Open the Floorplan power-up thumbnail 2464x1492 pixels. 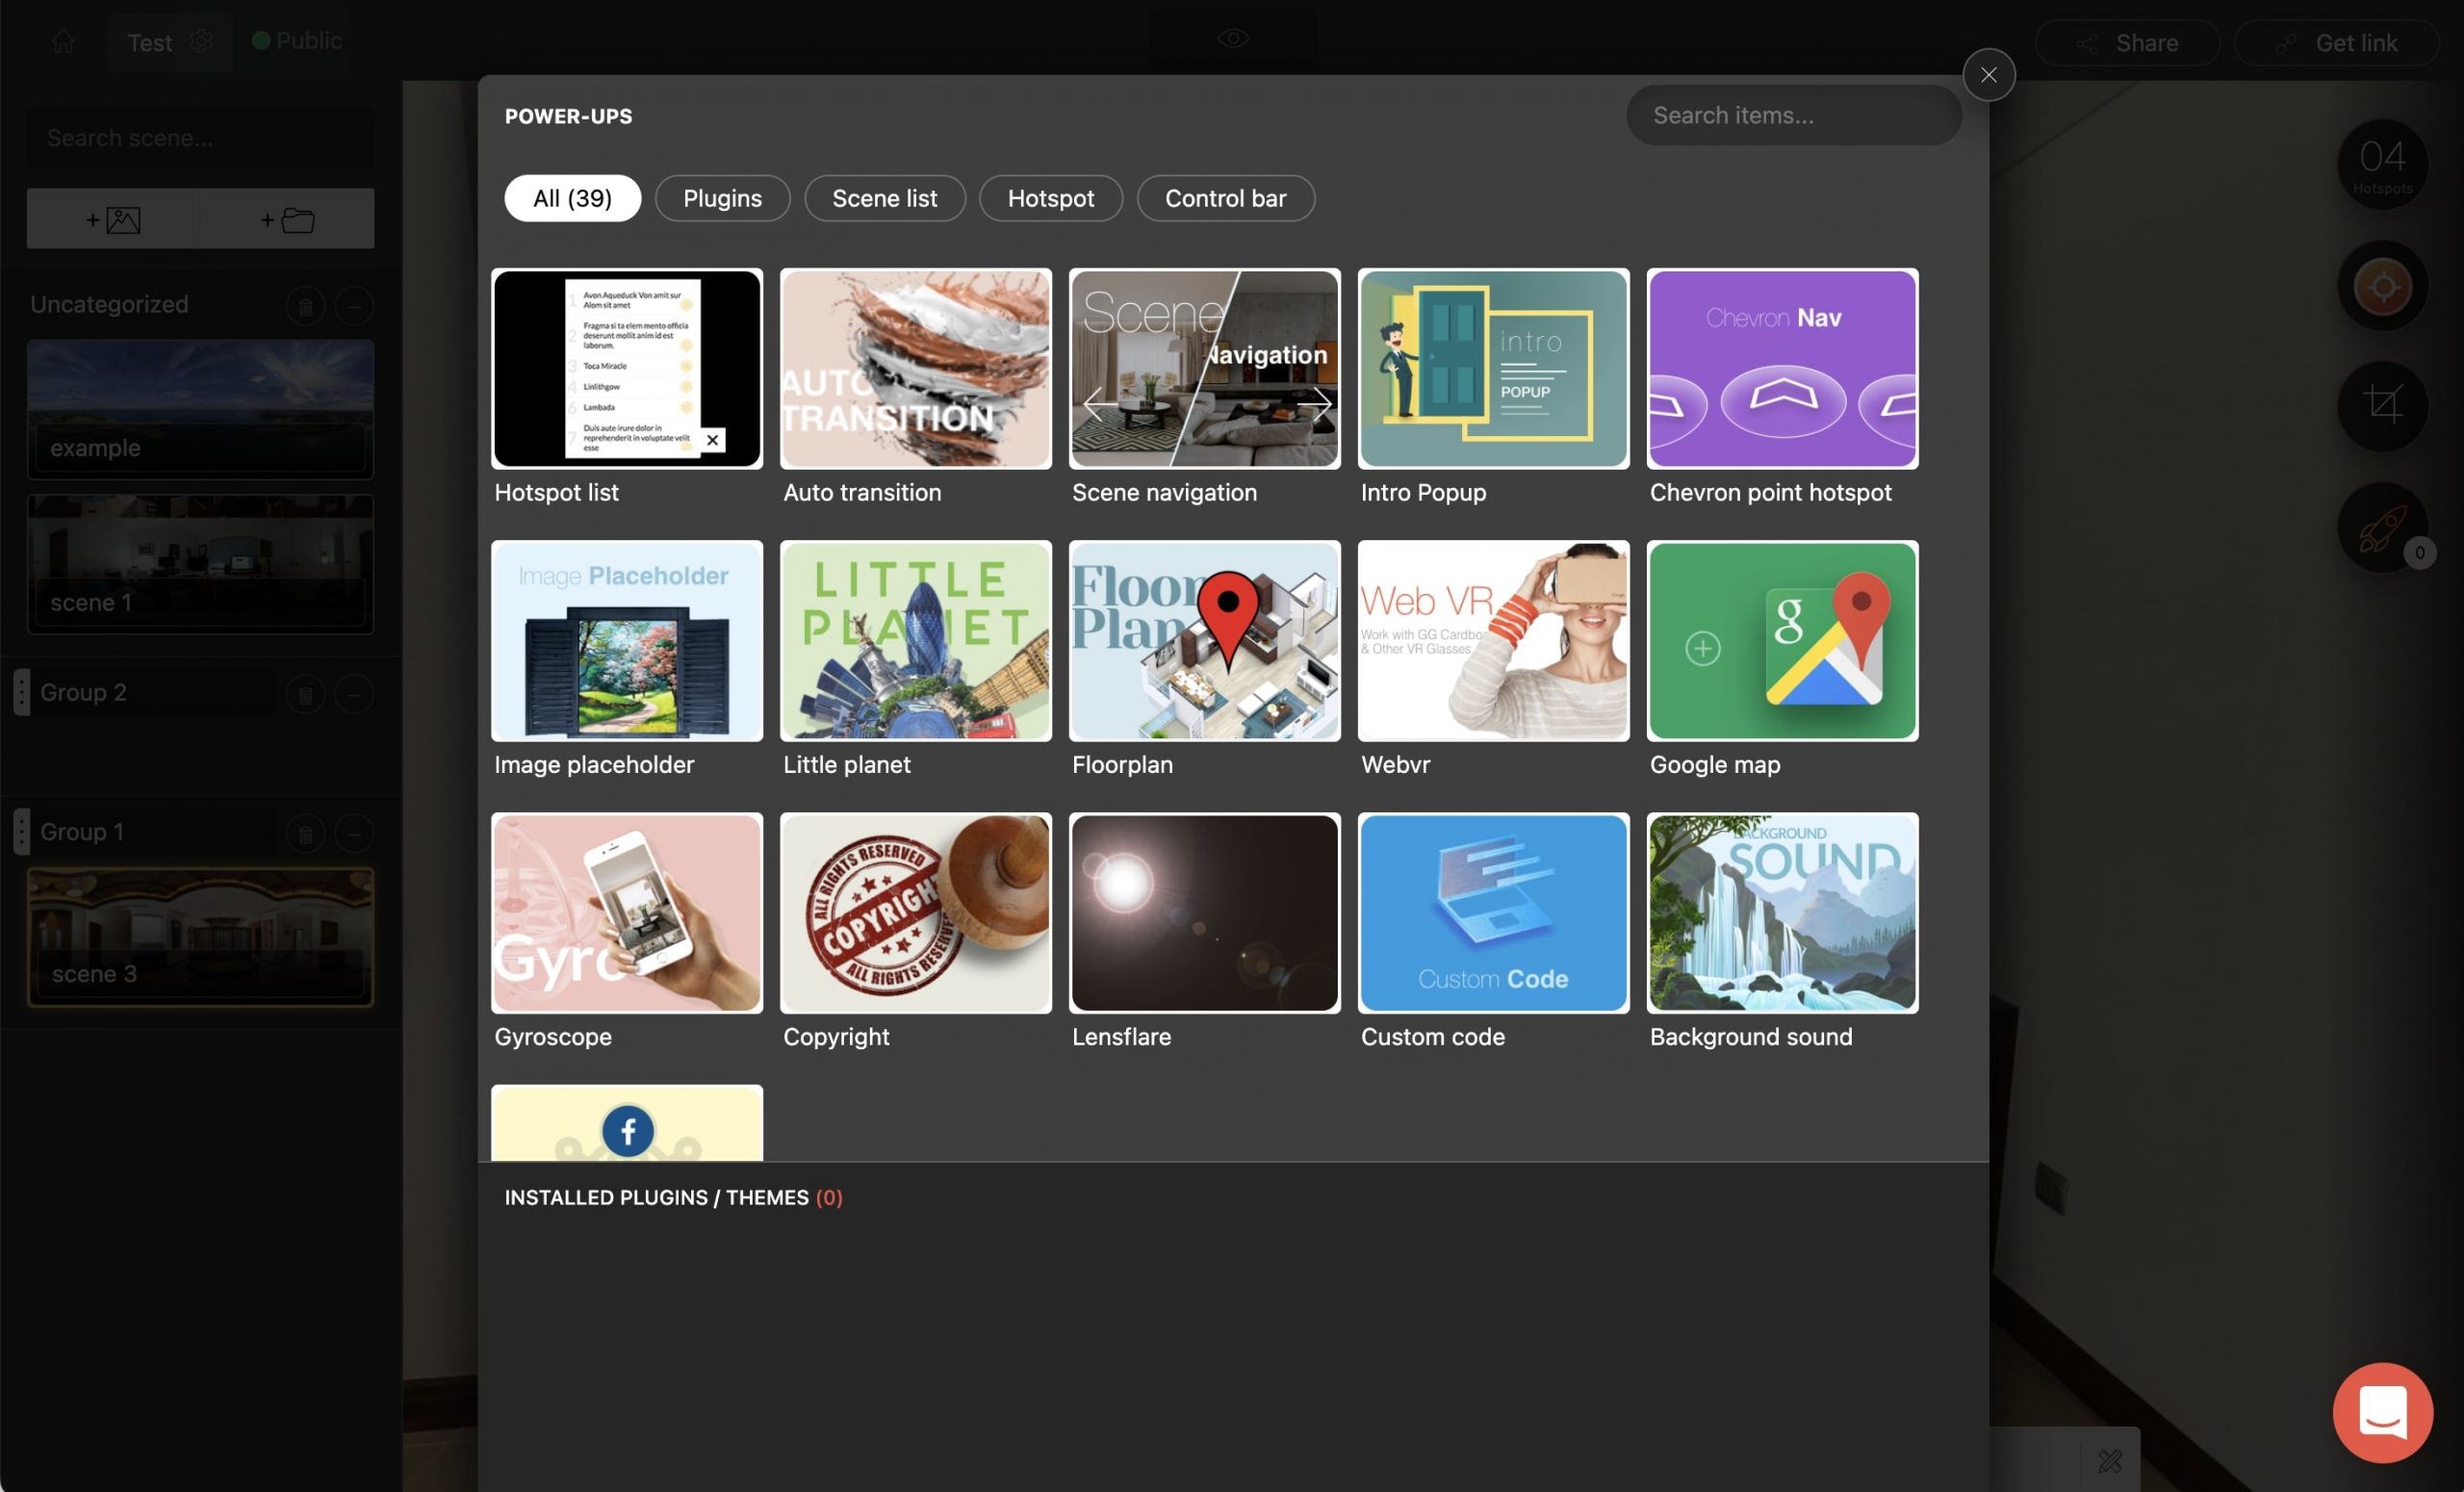1204,641
